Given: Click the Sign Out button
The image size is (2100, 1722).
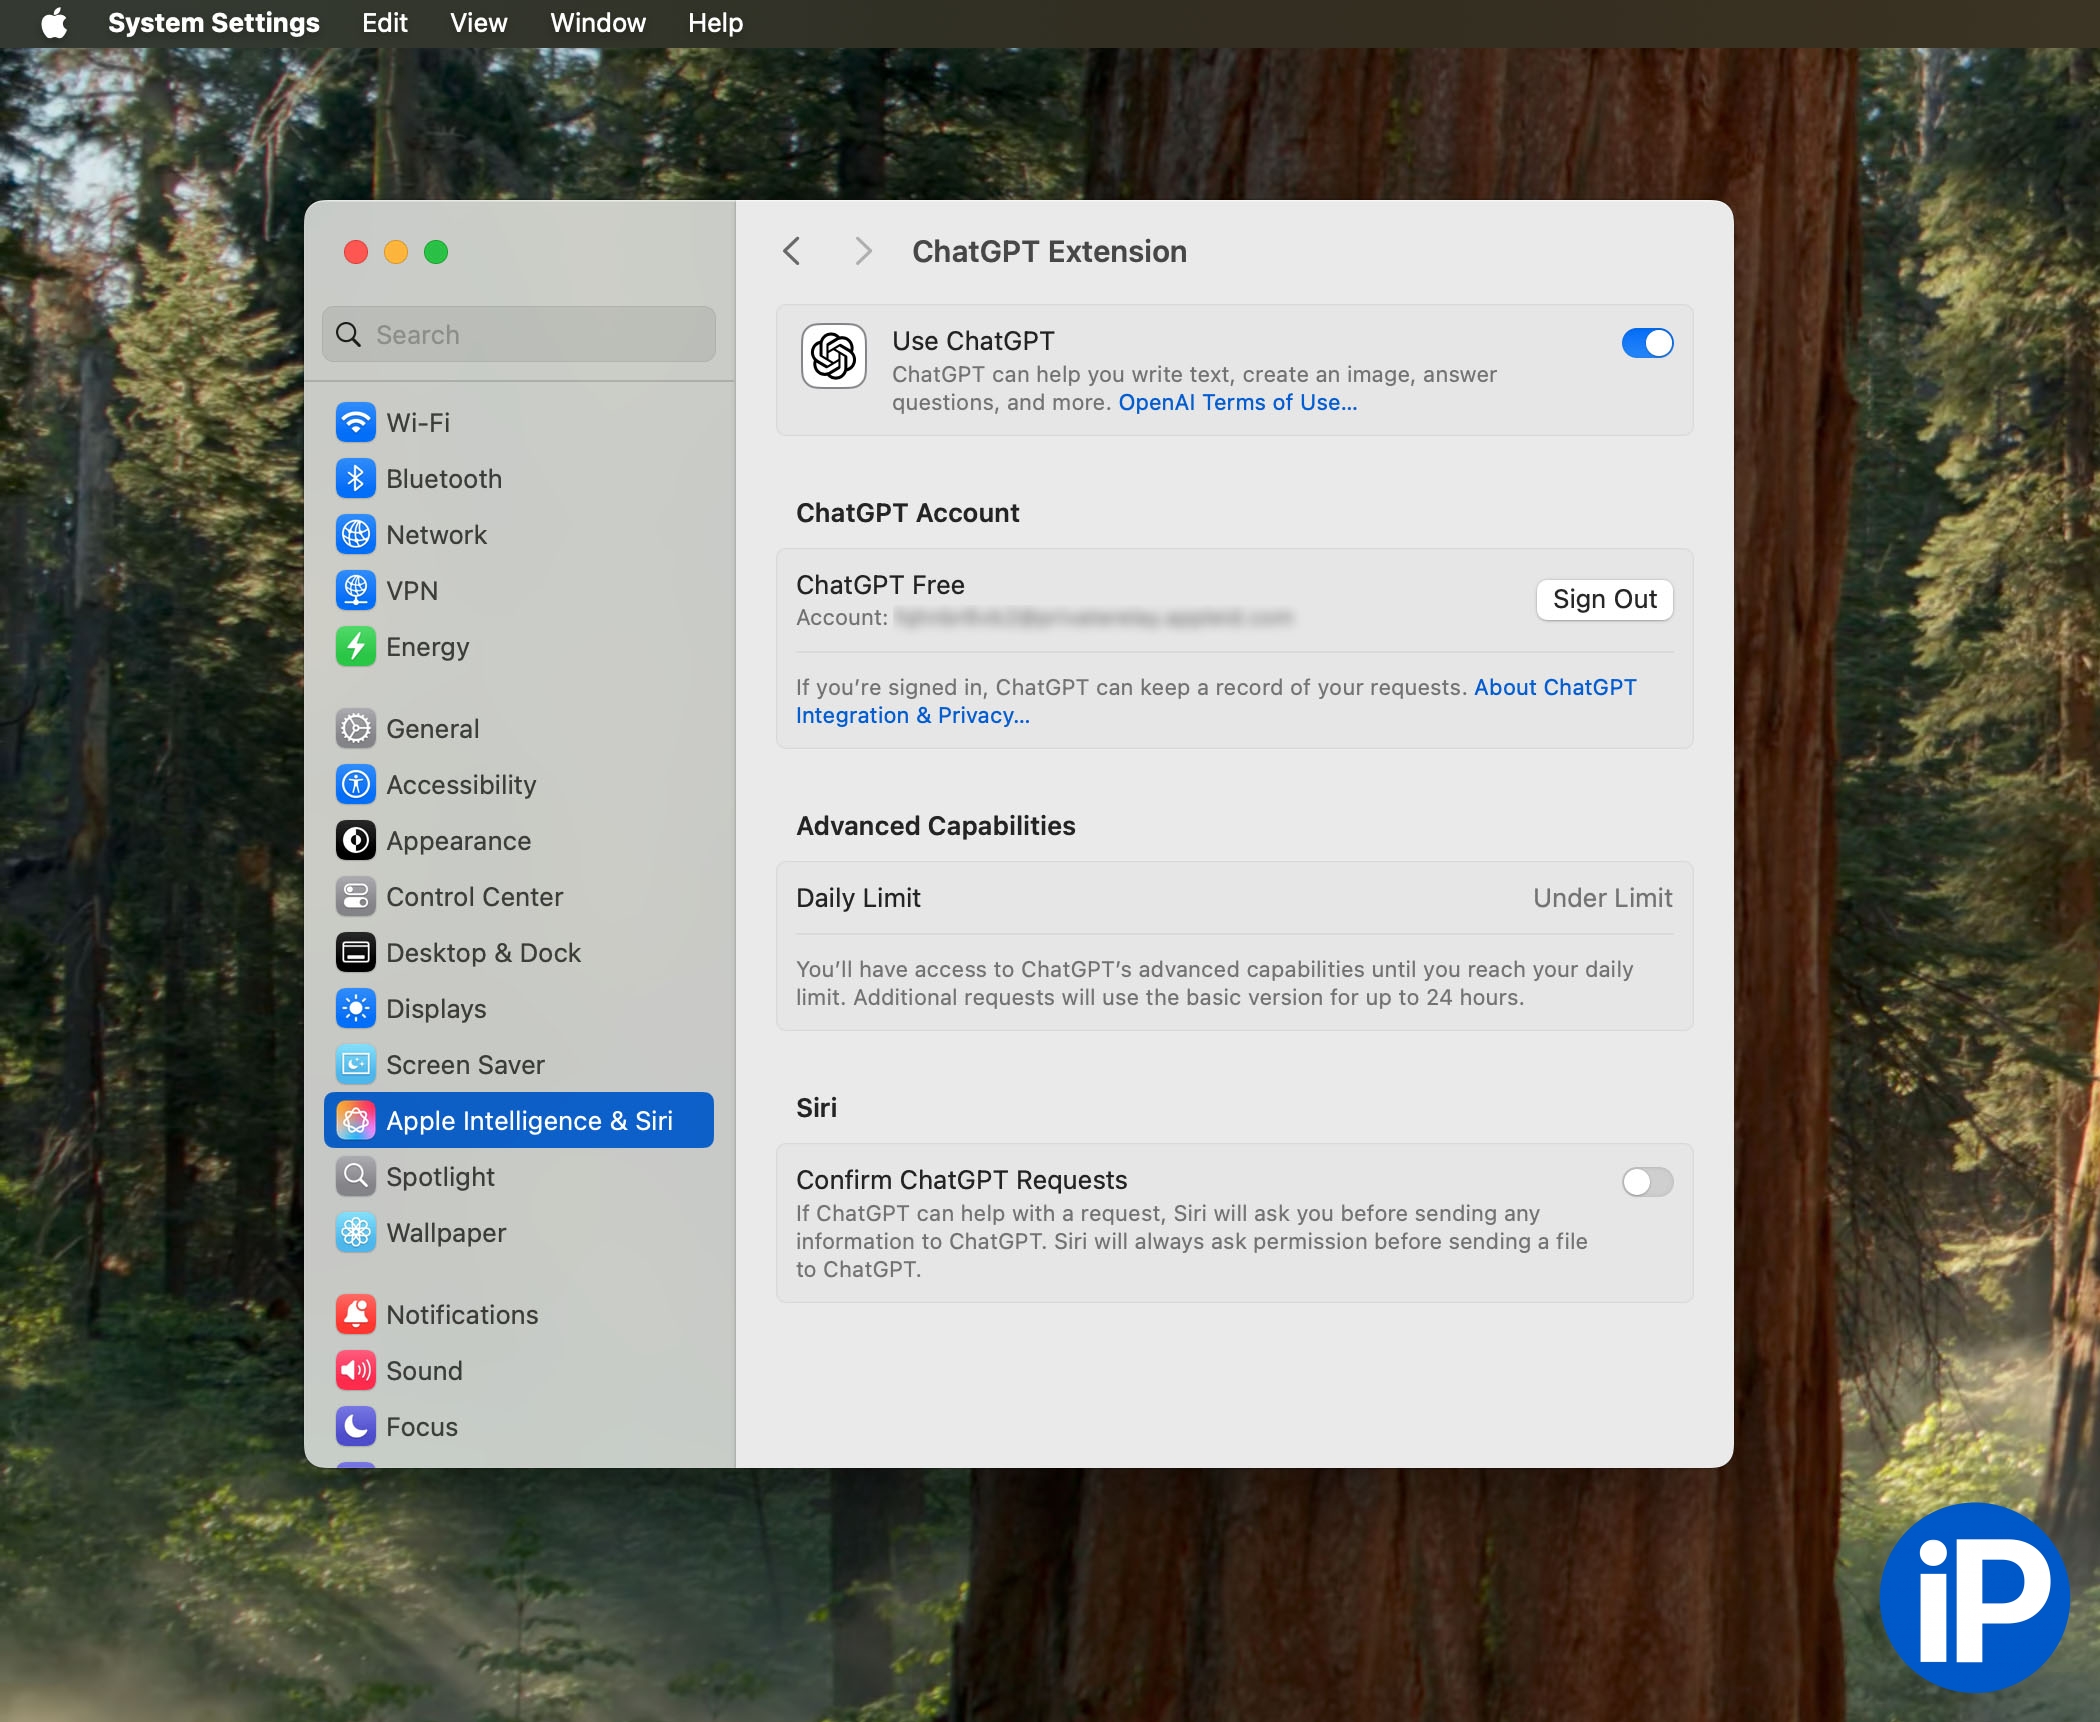Looking at the screenshot, I should tap(1603, 599).
